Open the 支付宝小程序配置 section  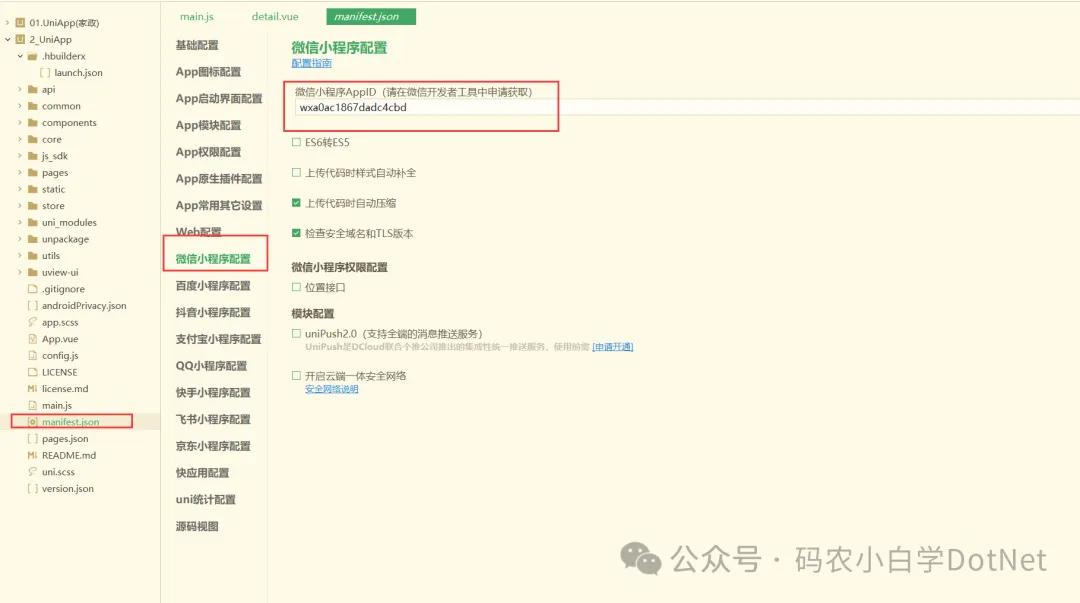coord(218,339)
